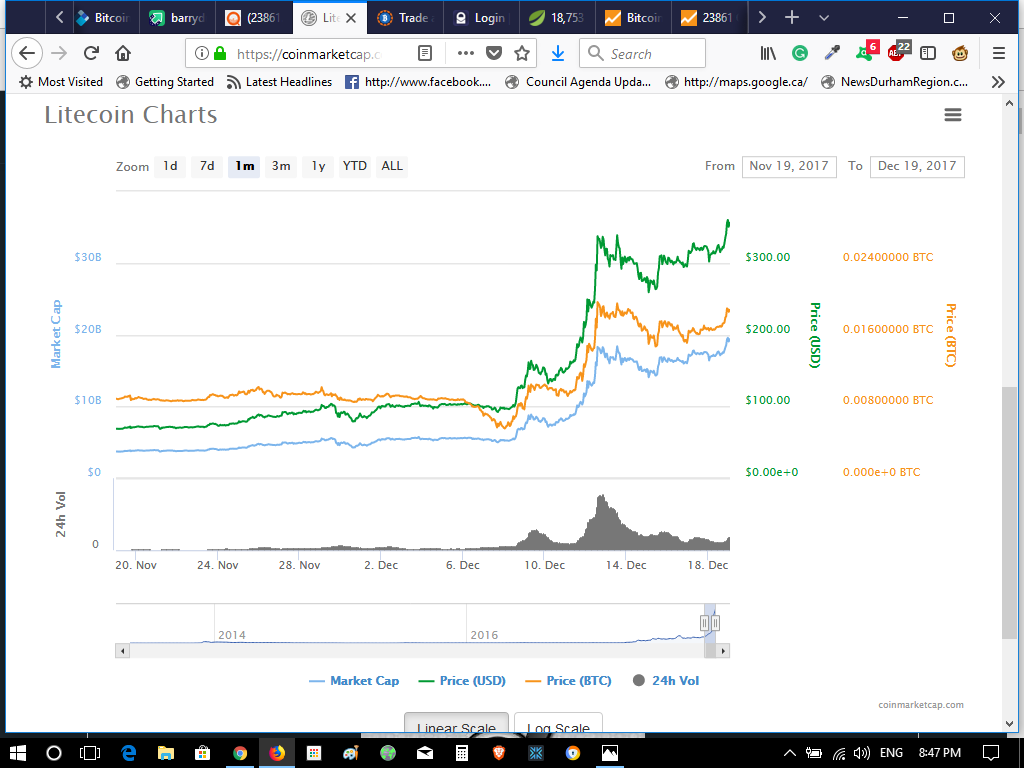Open the Grammarly extension
Screen dimensions: 1024x768
800,54
